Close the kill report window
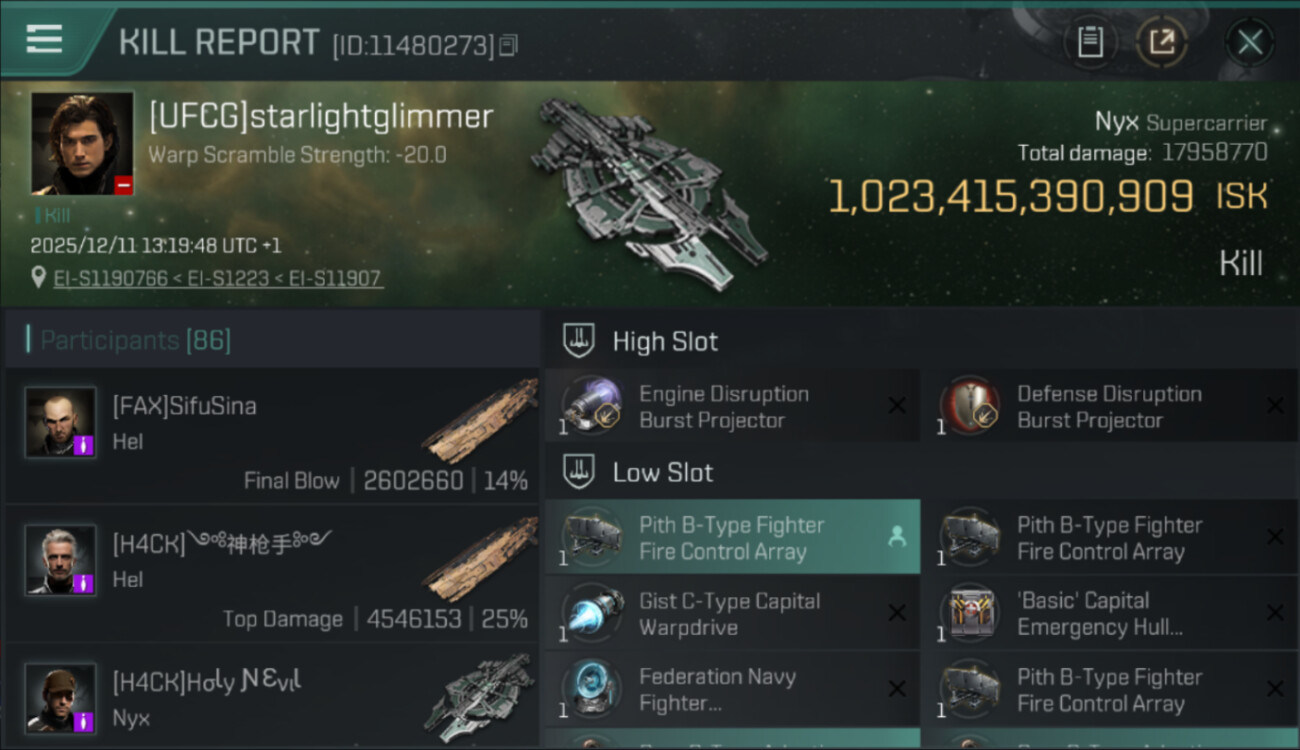Viewport: 1300px width, 750px height. [x=1249, y=42]
